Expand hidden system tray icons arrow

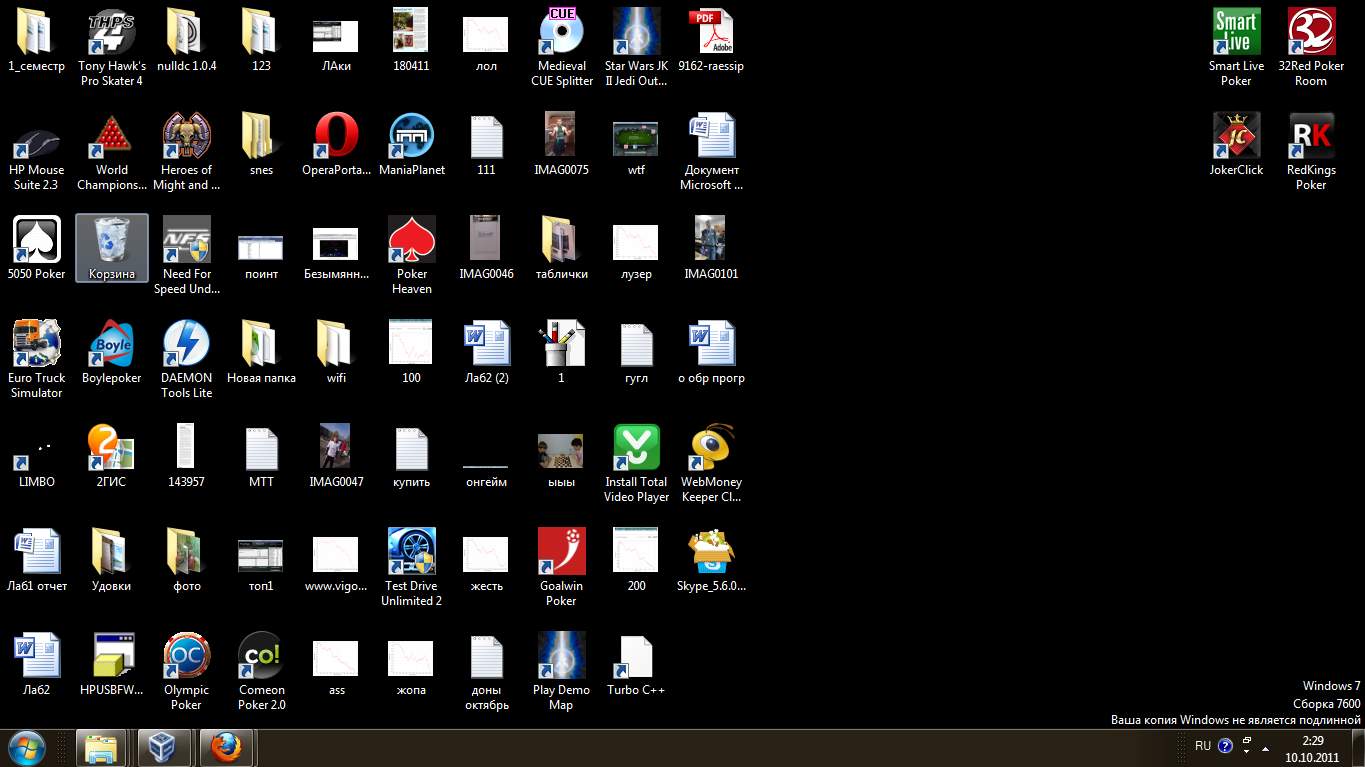tap(1265, 747)
